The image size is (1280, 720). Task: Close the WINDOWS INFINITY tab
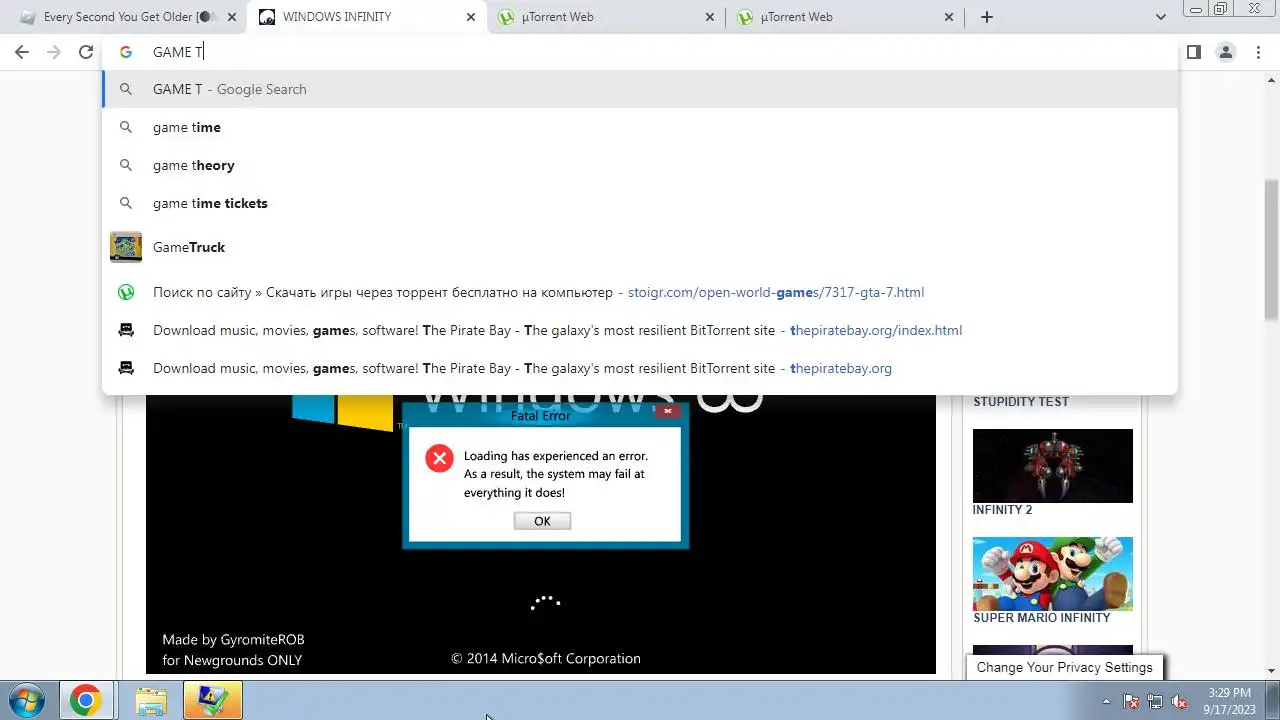[x=471, y=17]
